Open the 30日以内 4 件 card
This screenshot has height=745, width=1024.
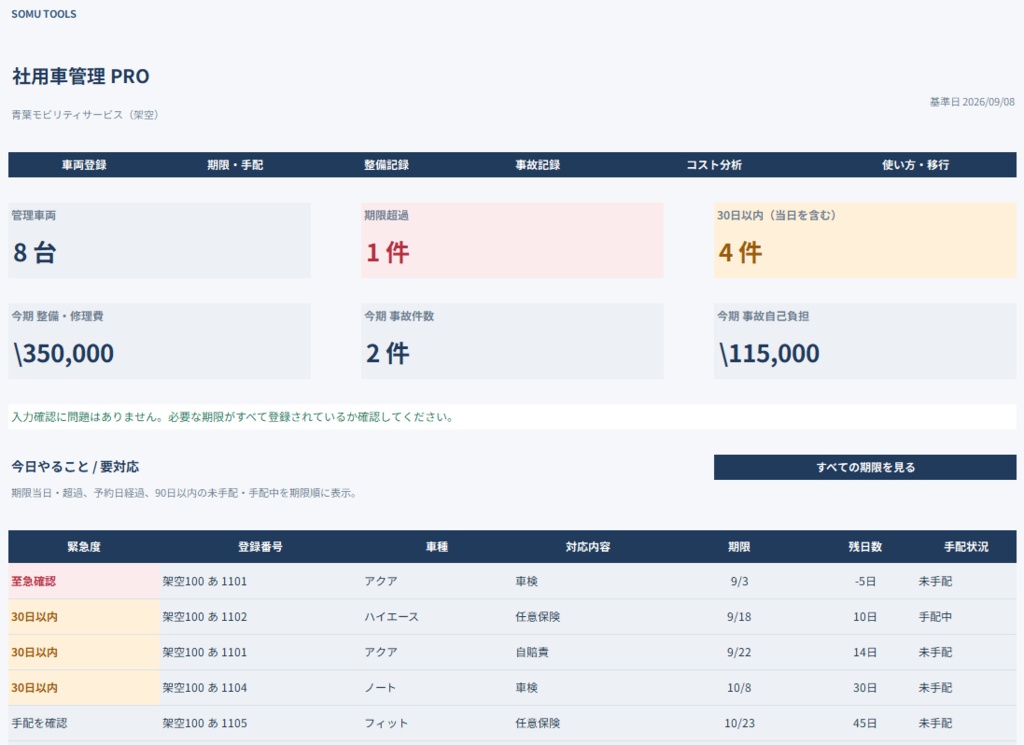pos(865,240)
